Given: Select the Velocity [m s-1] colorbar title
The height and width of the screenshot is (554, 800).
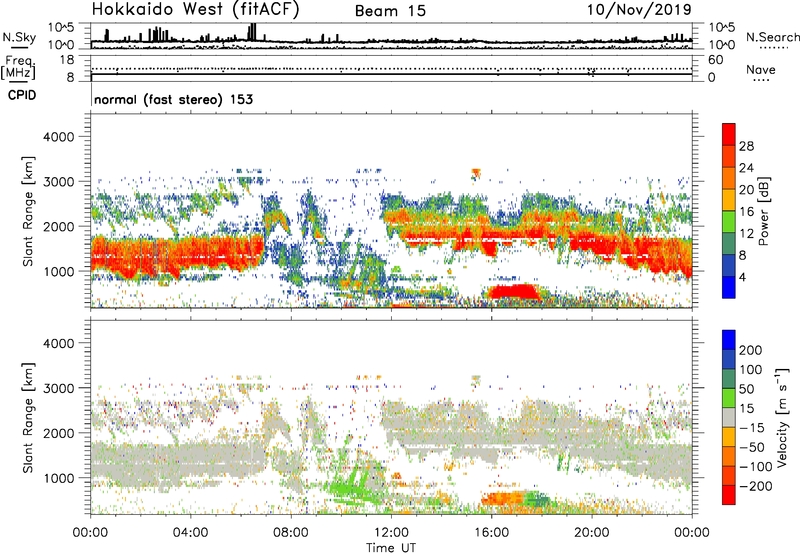Looking at the screenshot, I should (x=783, y=418).
